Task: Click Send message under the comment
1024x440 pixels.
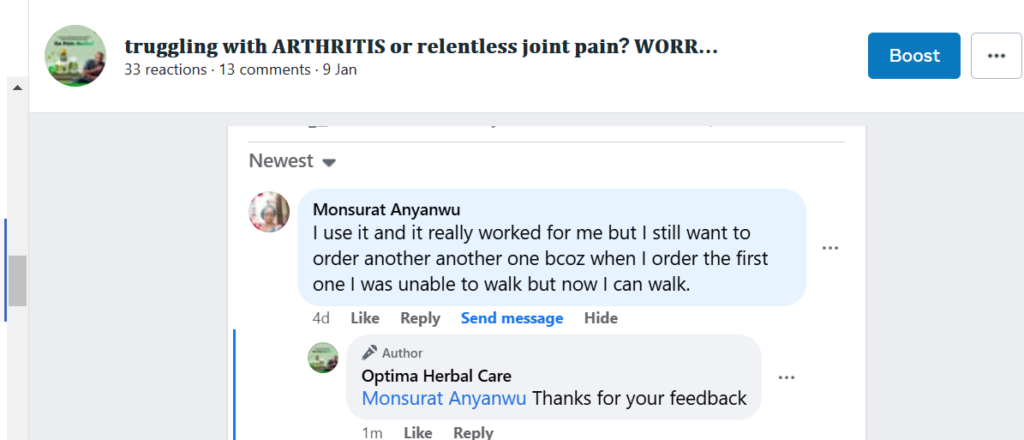Action: (512, 318)
